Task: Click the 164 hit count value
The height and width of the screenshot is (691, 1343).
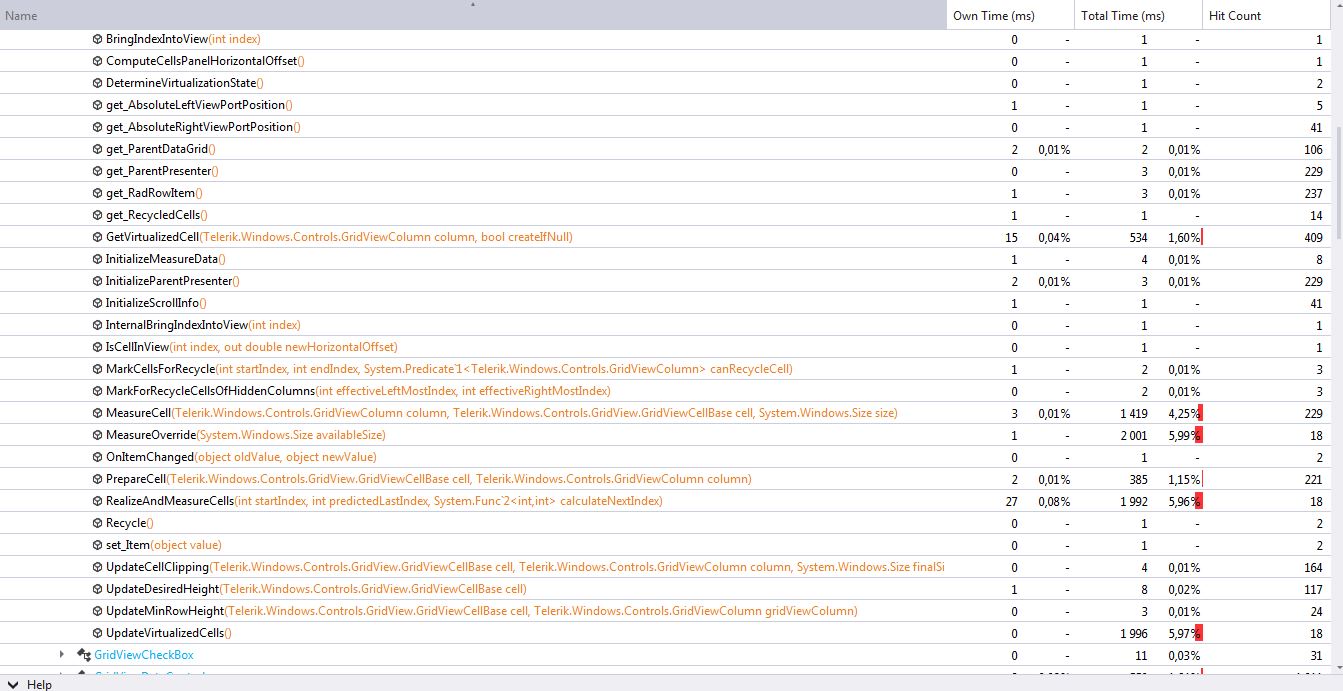Action: tap(1312, 567)
